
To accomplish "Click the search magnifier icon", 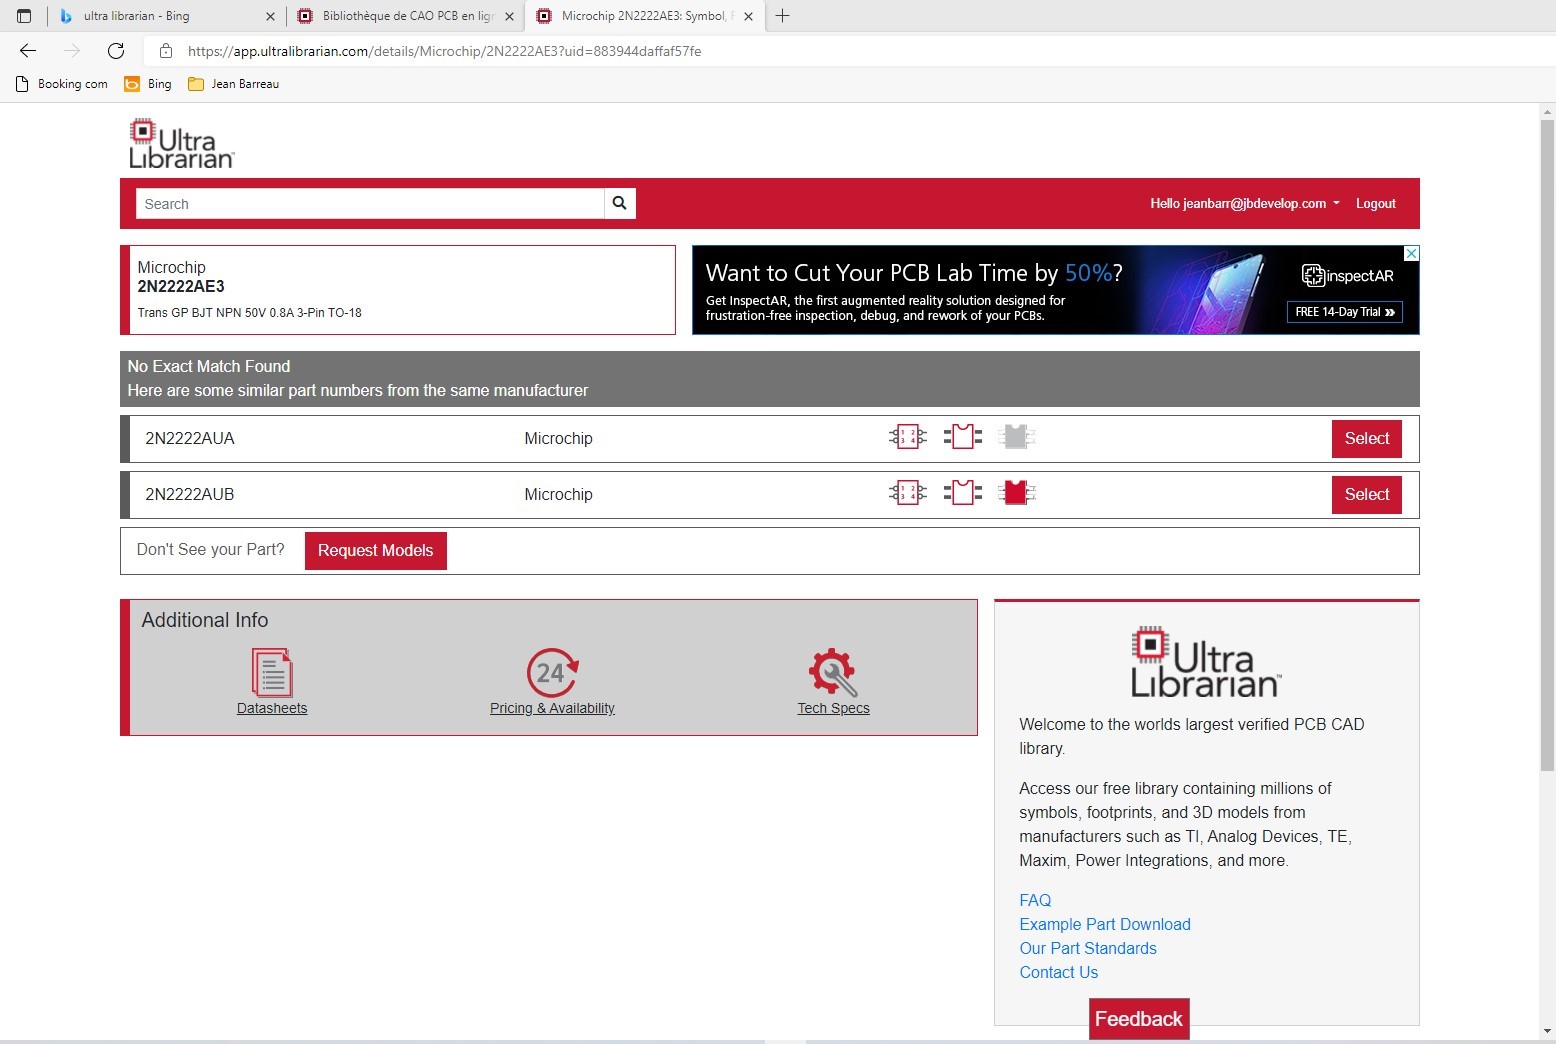I will pyautogui.click(x=619, y=203).
